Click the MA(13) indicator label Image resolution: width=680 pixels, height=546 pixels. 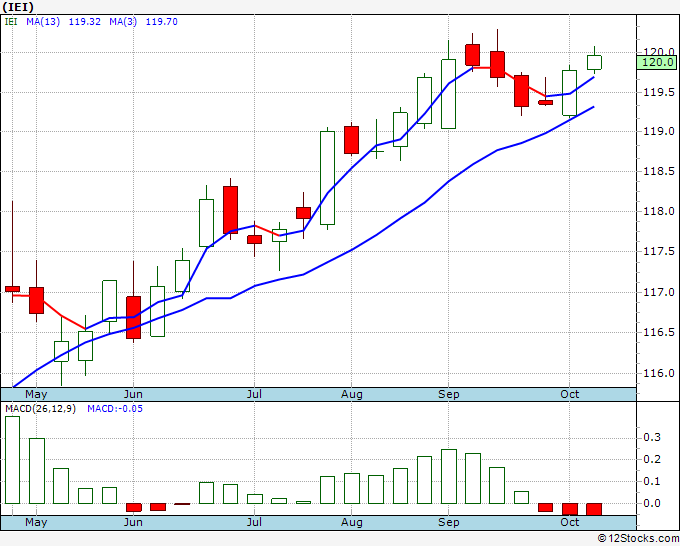[43, 22]
